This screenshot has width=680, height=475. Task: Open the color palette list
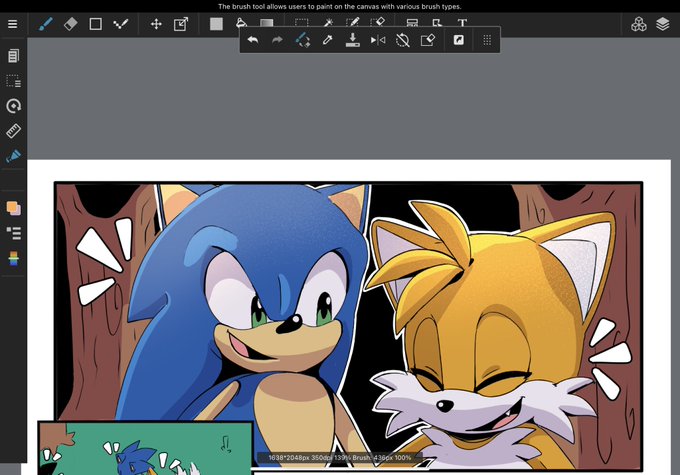coord(13,233)
